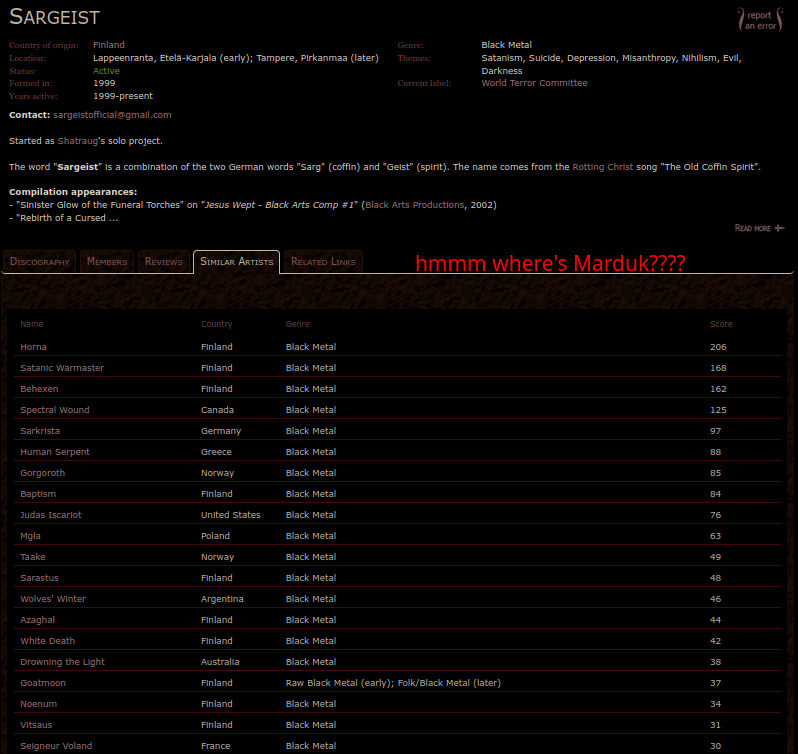The image size is (798, 754).
Task: Visit the Judas Iscariot band page
Action: (x=50, y=515)
